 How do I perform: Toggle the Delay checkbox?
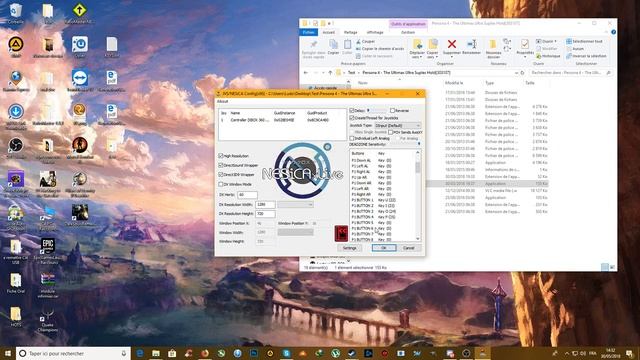point(352,111)
